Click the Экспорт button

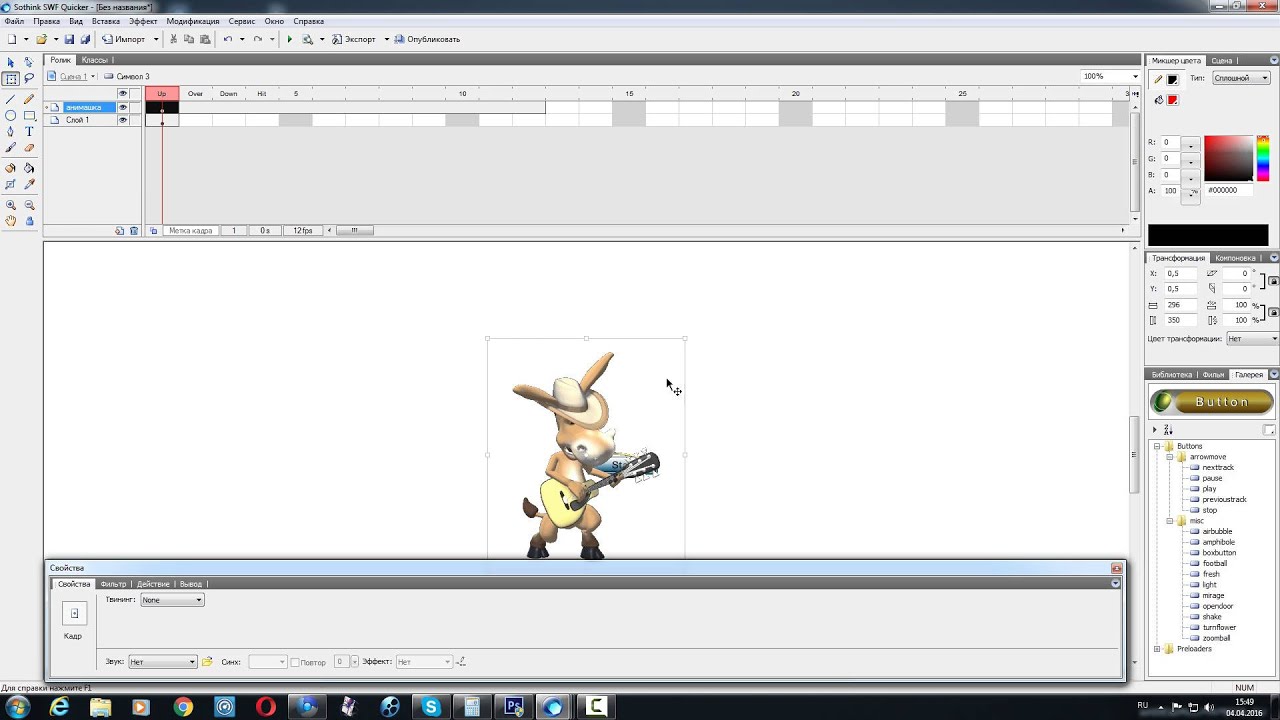click(x=353, y=39)
